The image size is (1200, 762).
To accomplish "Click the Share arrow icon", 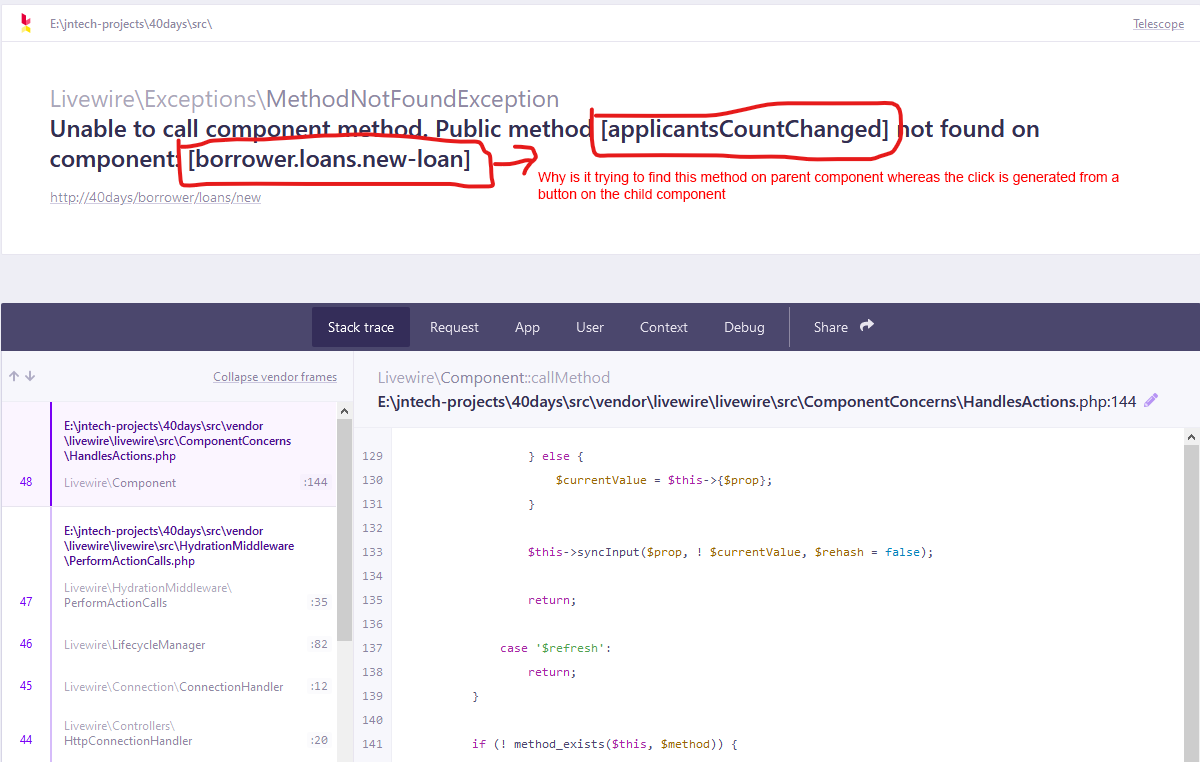I will tap(867, 326).
